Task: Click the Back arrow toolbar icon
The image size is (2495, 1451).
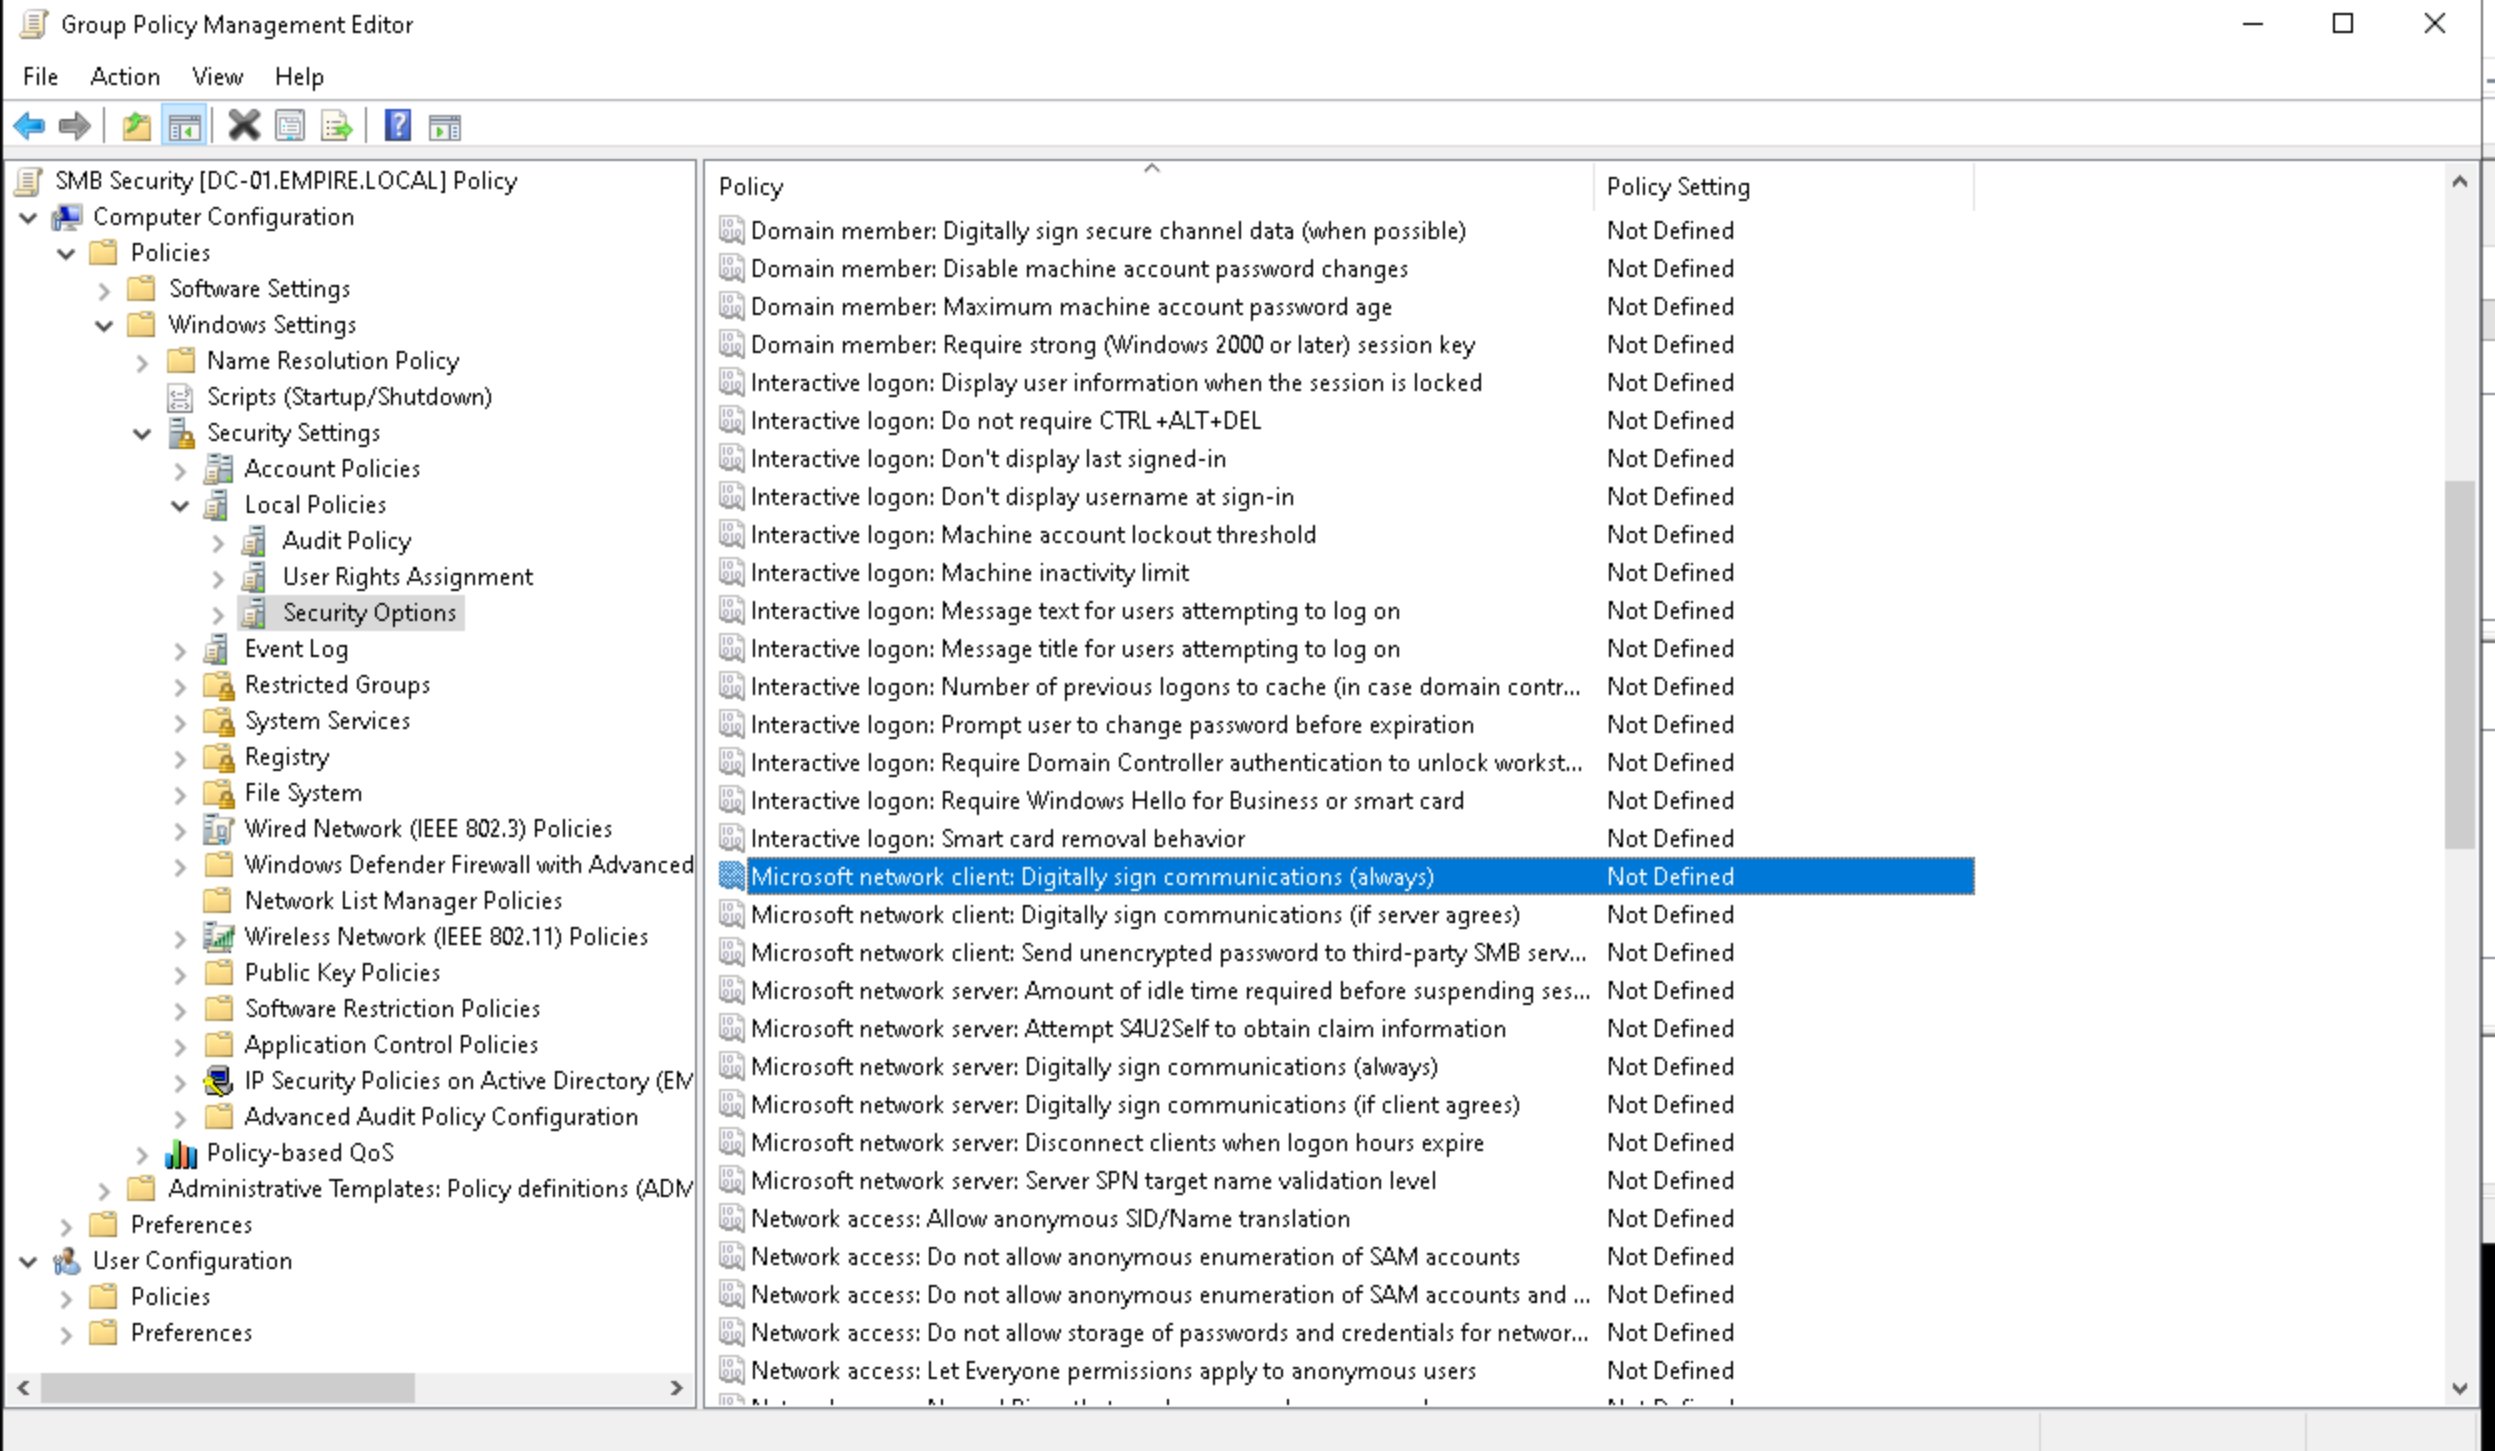Action: tap(29, 126)
